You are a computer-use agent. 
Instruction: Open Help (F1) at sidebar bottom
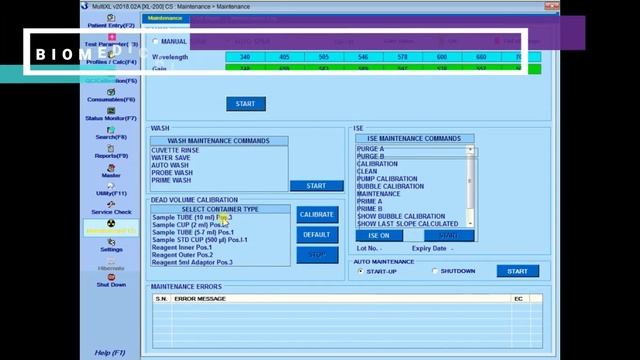[110, 353]
